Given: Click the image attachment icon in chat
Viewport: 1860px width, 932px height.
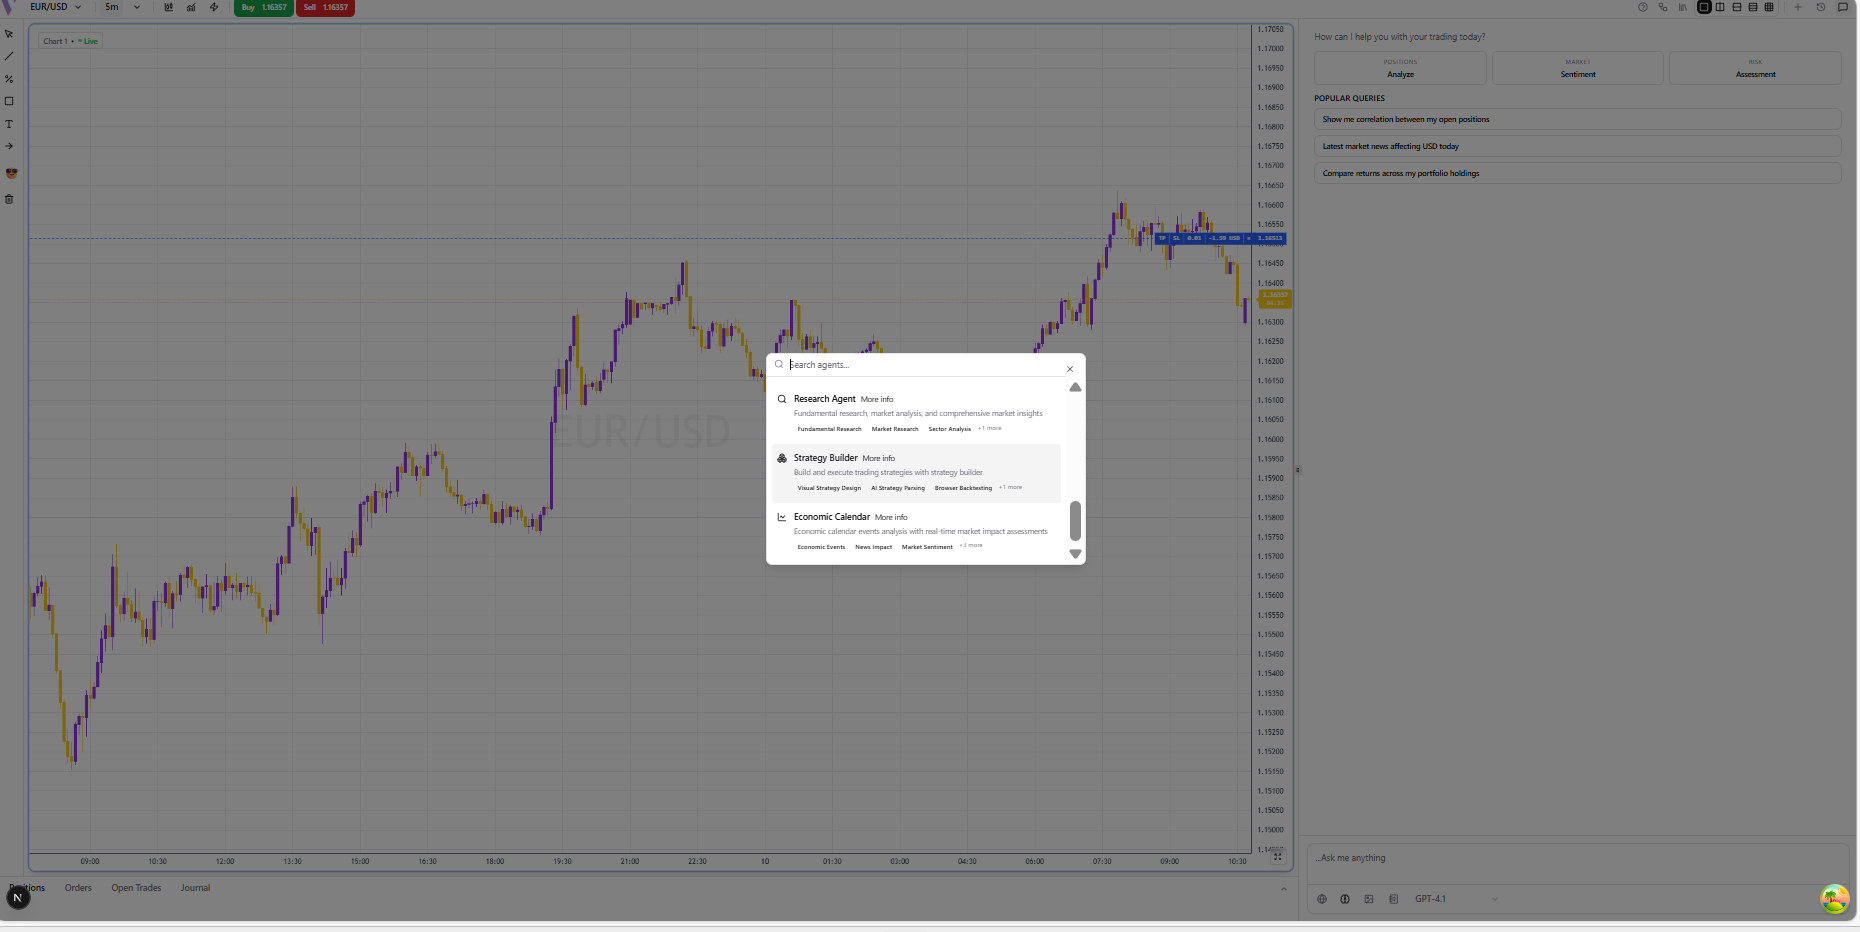Looking at the screenshot, I should point(1369,899).
